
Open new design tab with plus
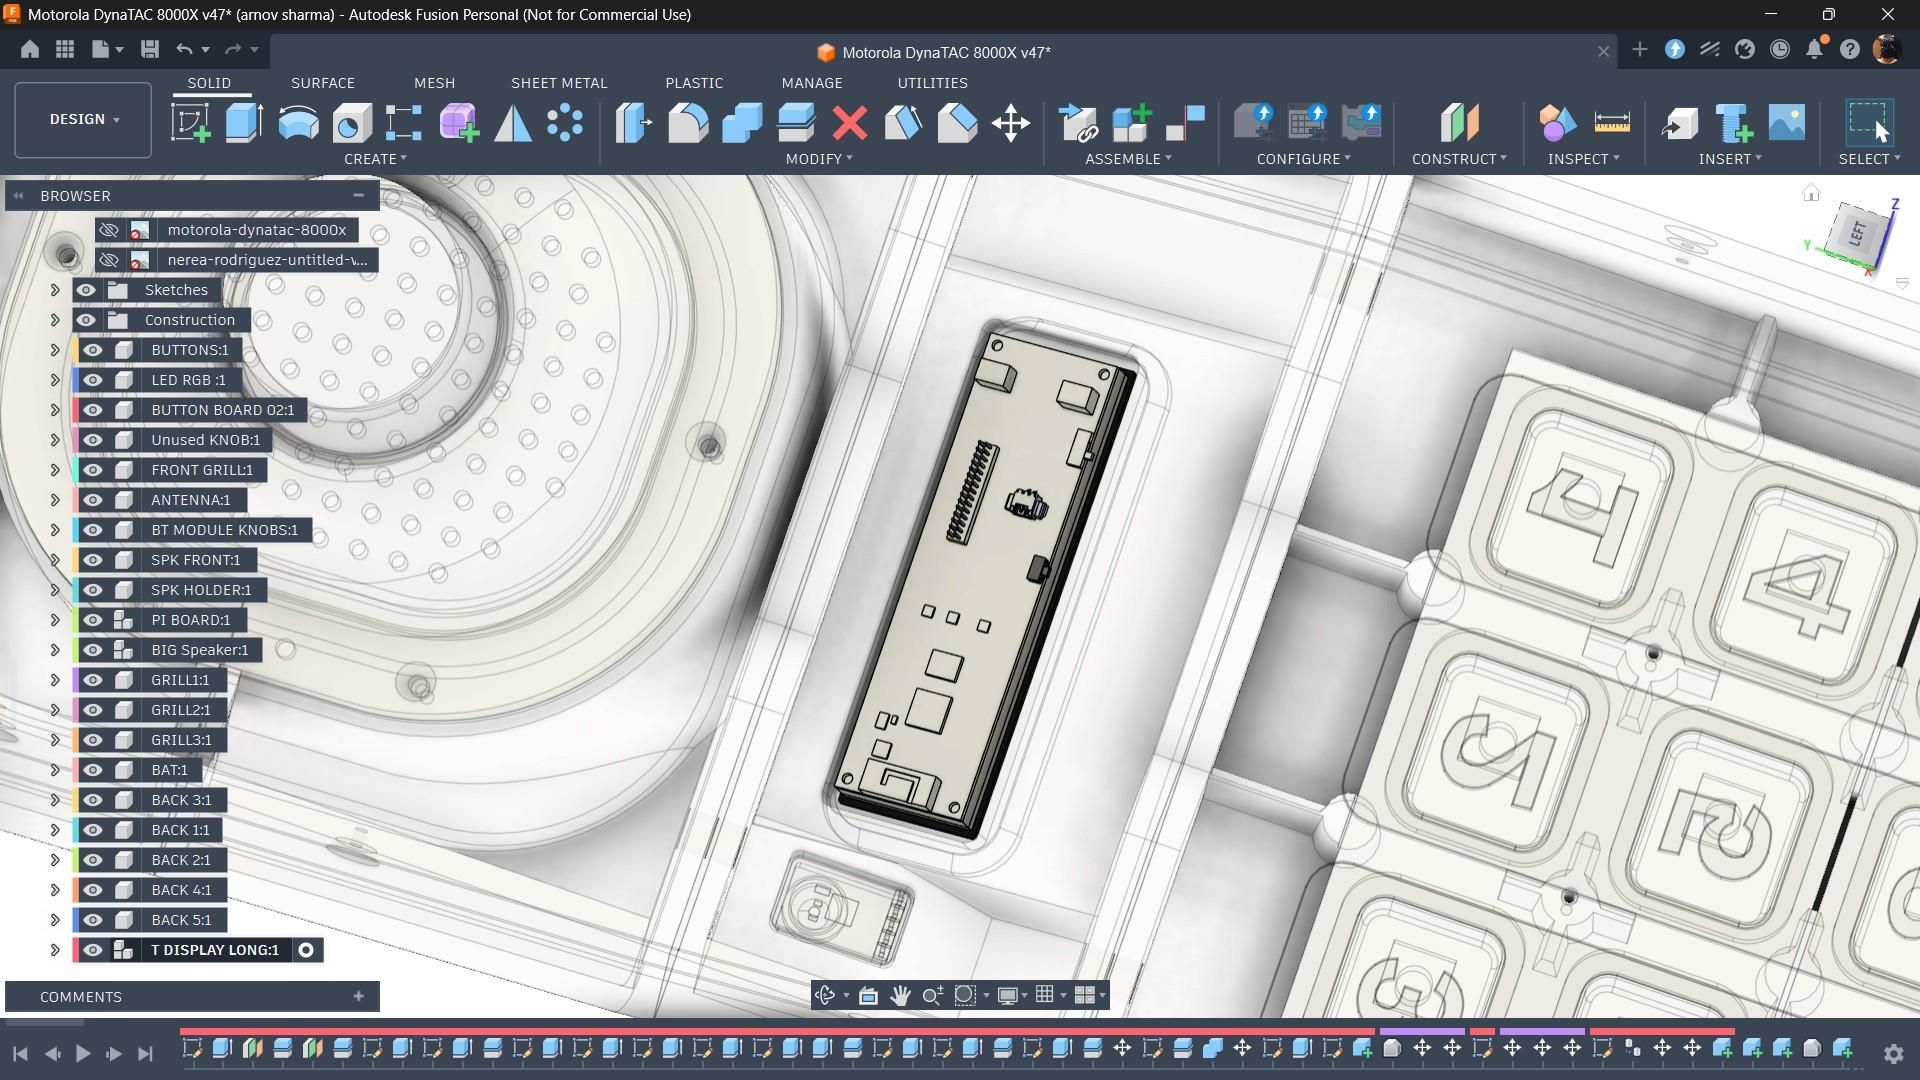(1639, 49)
